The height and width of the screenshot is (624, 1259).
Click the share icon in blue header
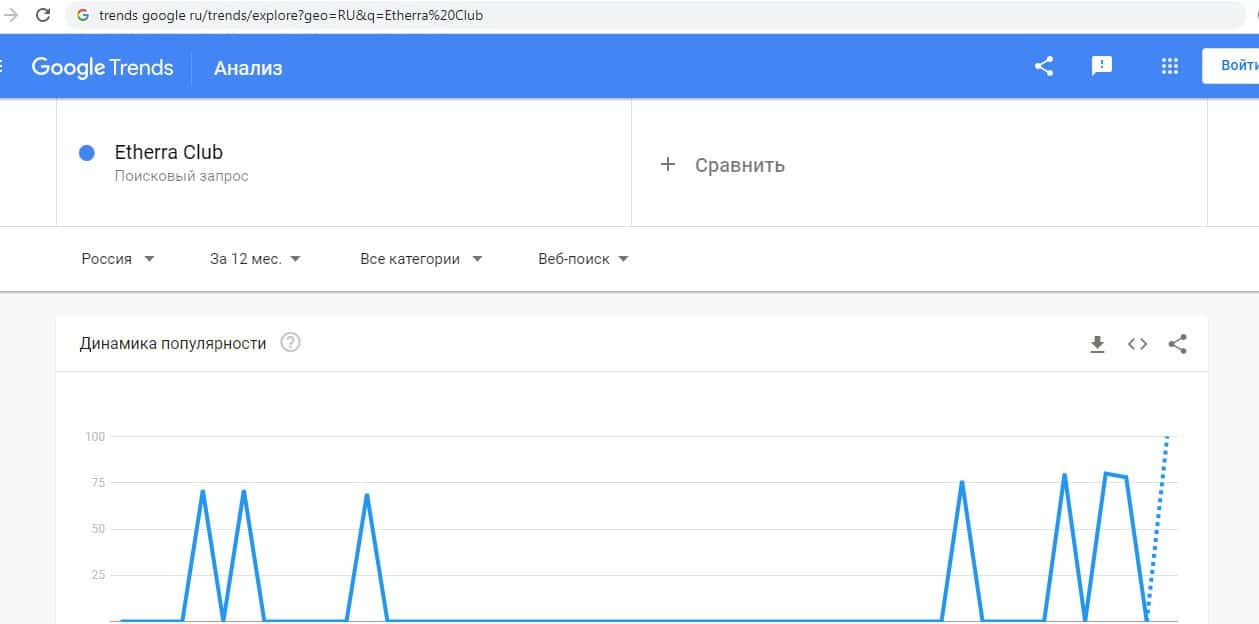(1044, 67)
